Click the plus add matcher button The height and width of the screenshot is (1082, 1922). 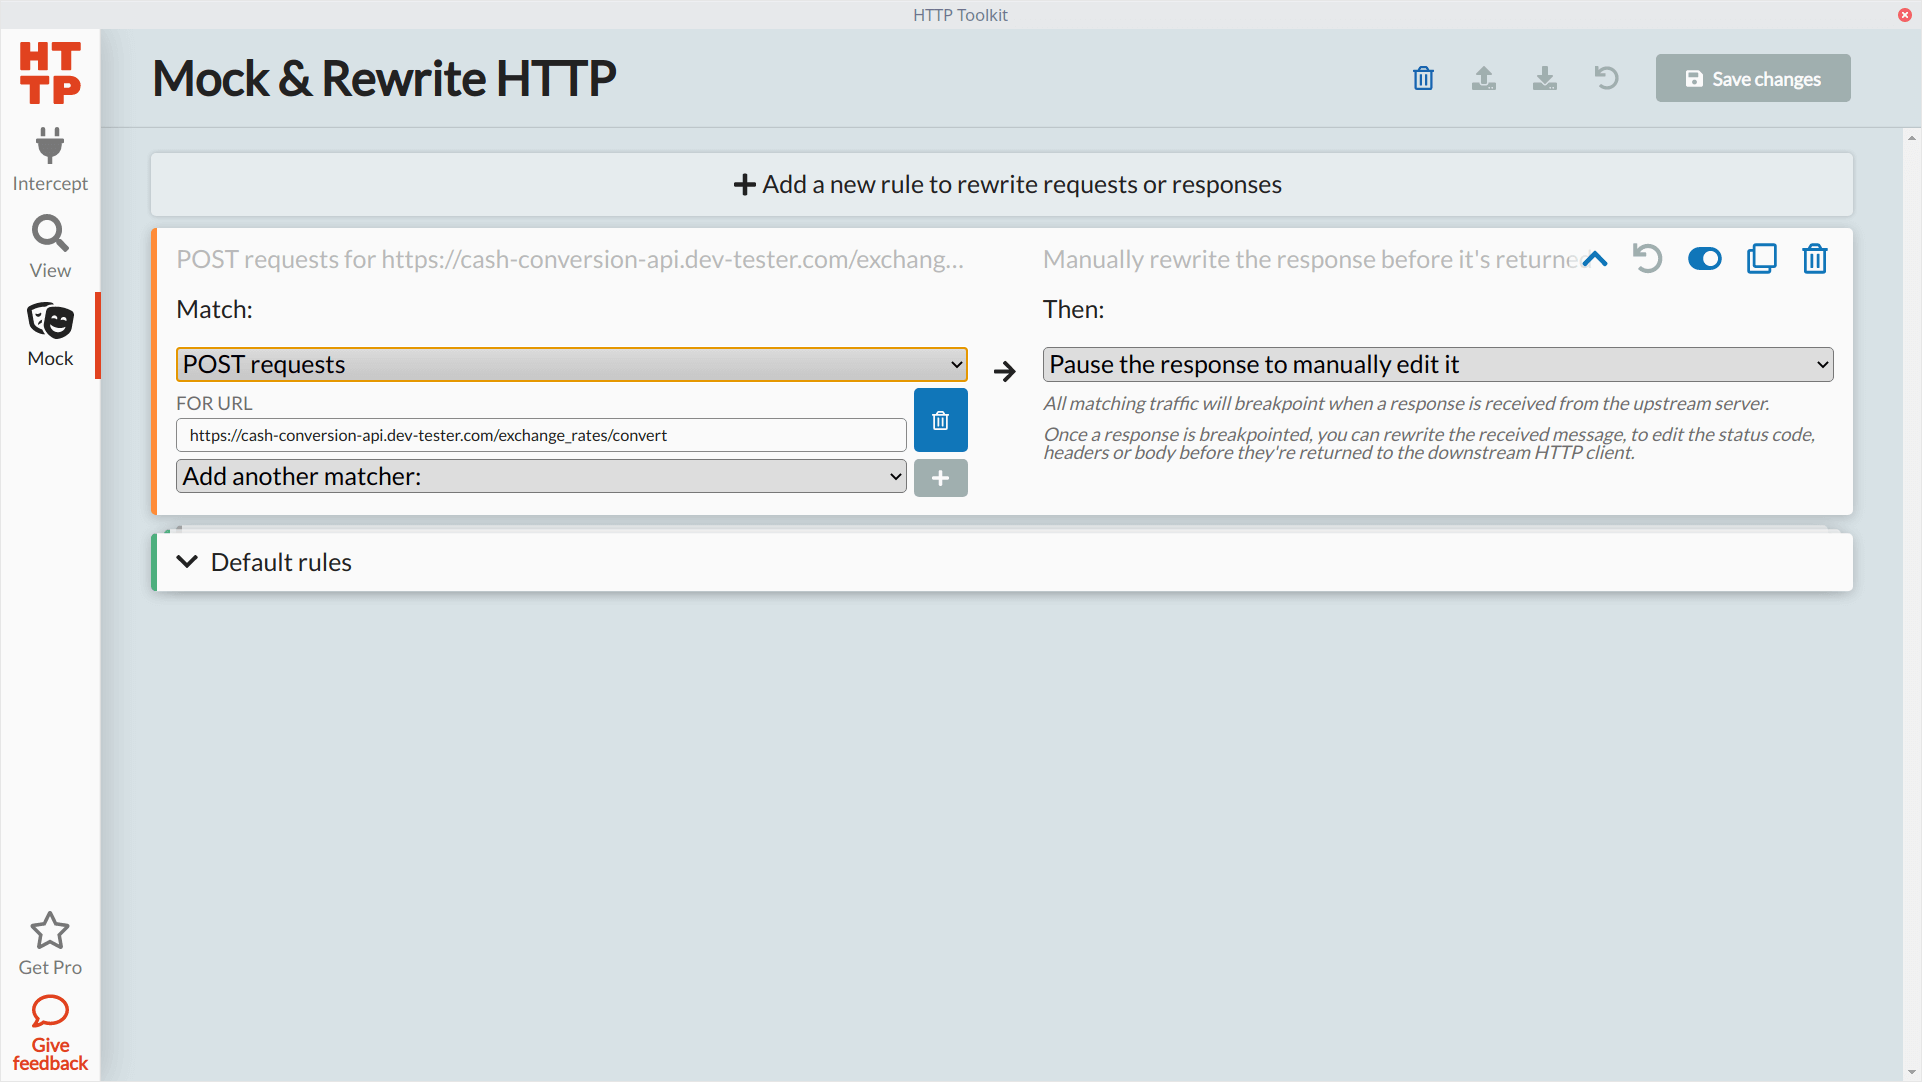940,478
